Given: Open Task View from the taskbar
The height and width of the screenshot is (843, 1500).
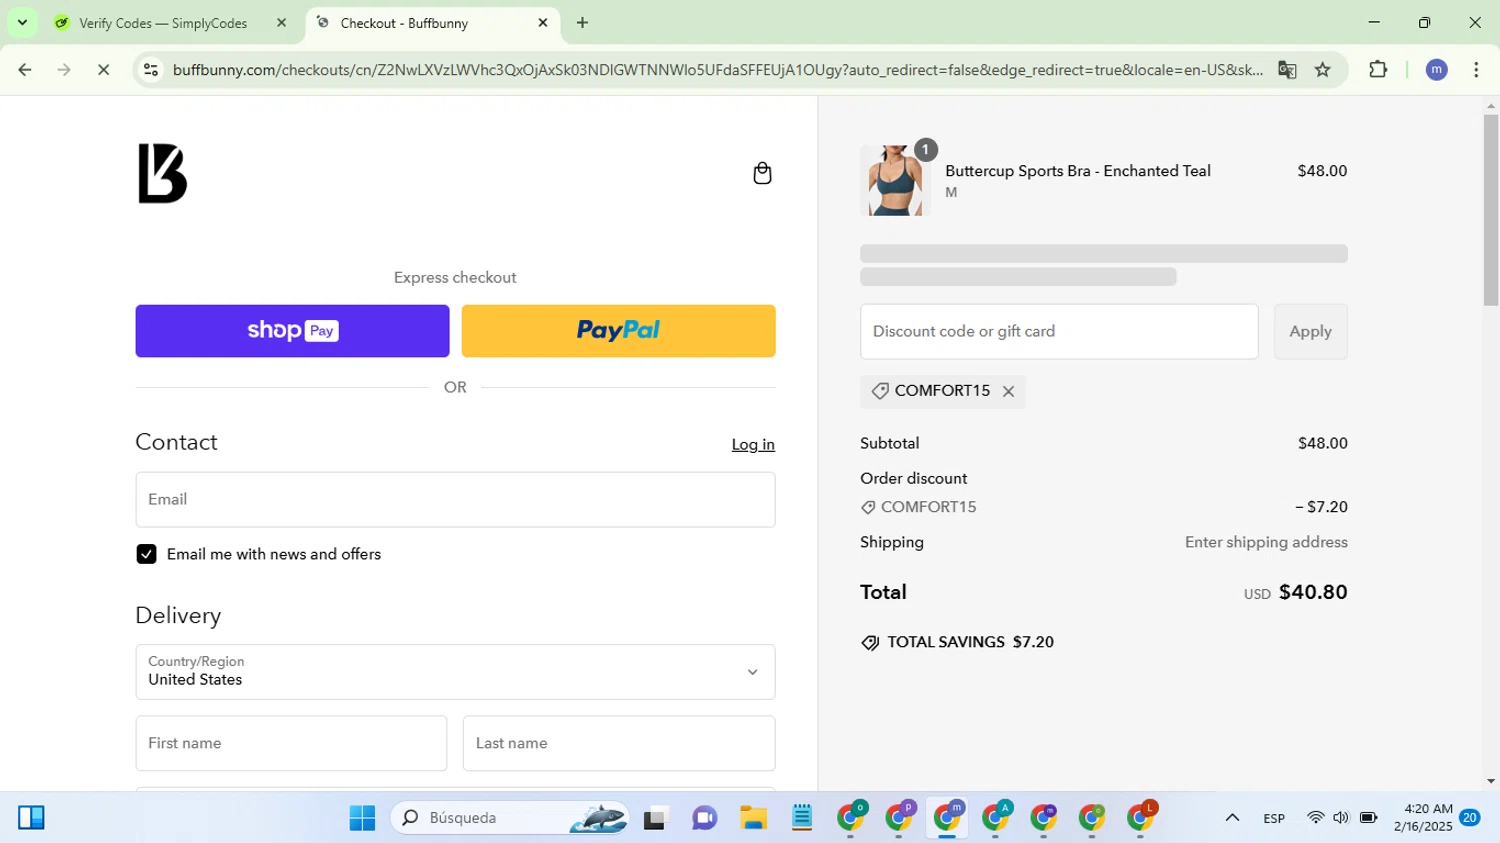Looking at the screenshot, I should tap(655, 818).
